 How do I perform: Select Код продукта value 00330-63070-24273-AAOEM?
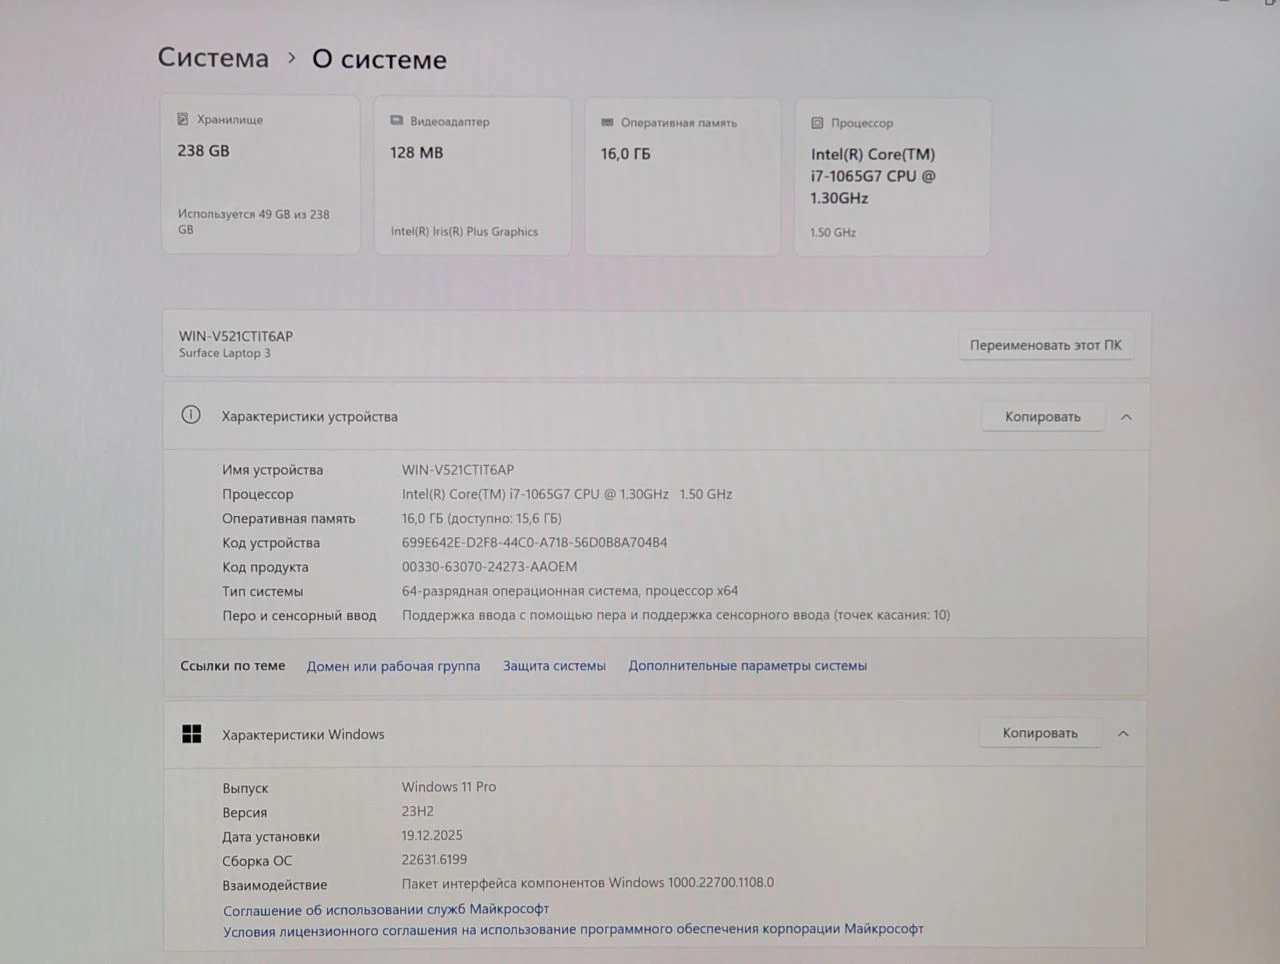[489, 567]
